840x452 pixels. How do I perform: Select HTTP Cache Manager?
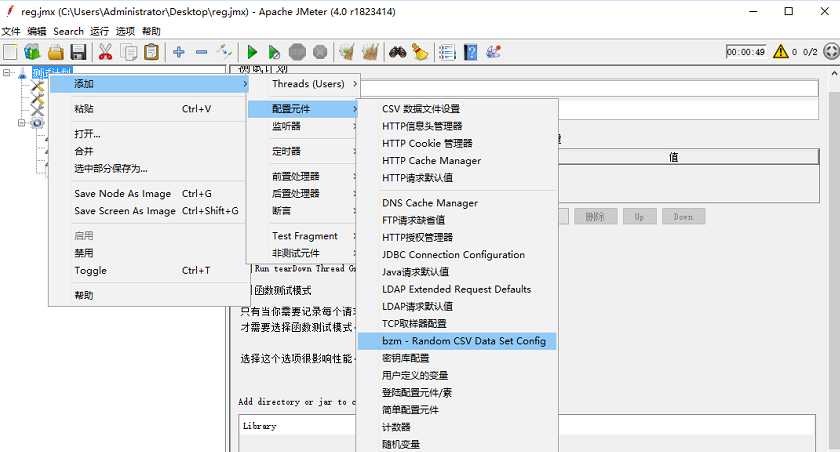coord(458,160)
